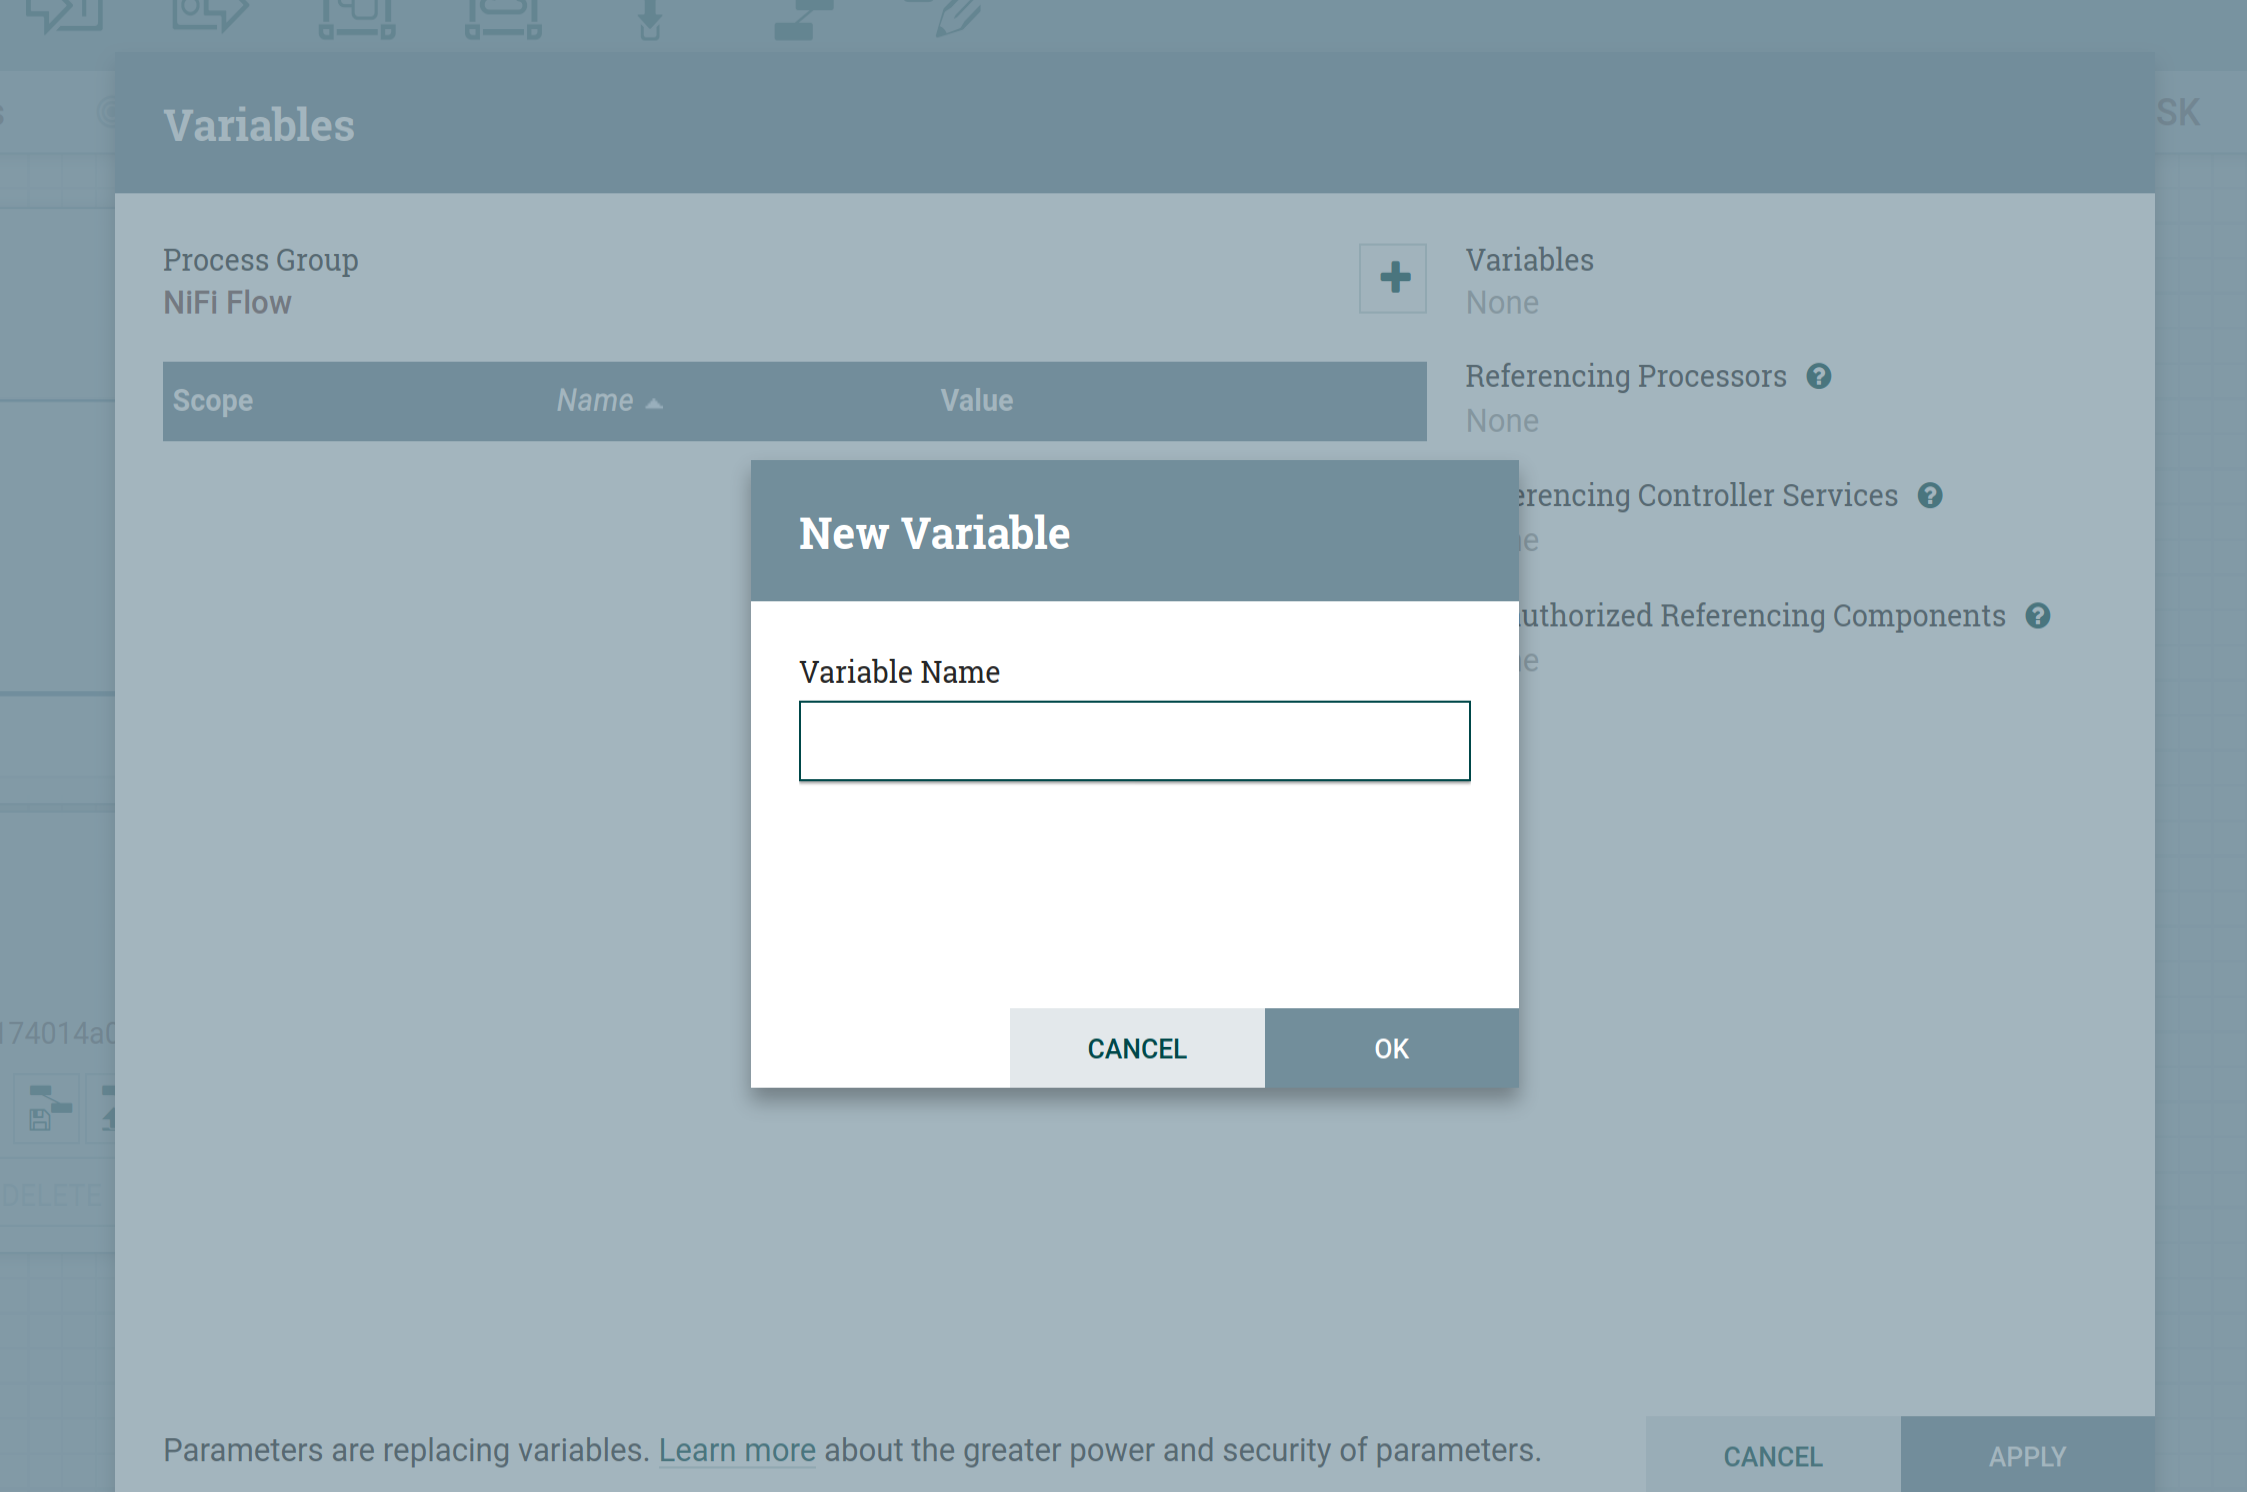
Task: Click the Value column header
Action: 976,401
